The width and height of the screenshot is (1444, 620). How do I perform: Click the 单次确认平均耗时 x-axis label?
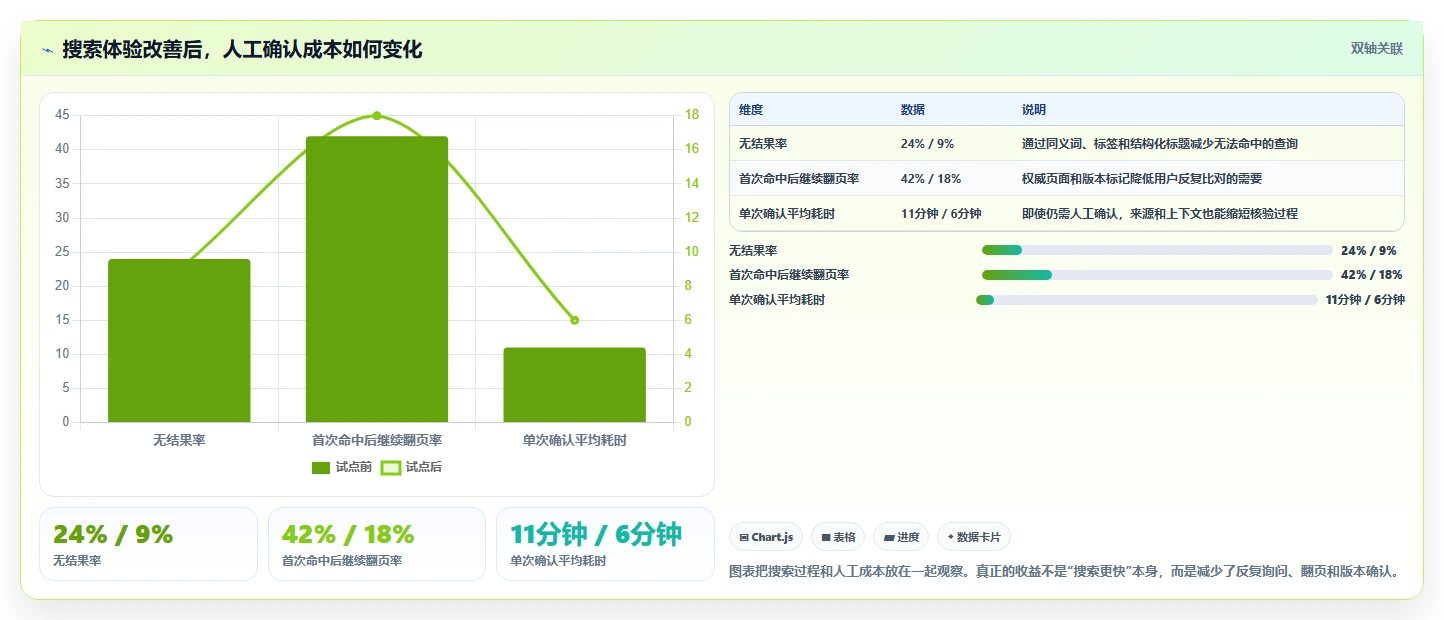click(574, 440)
